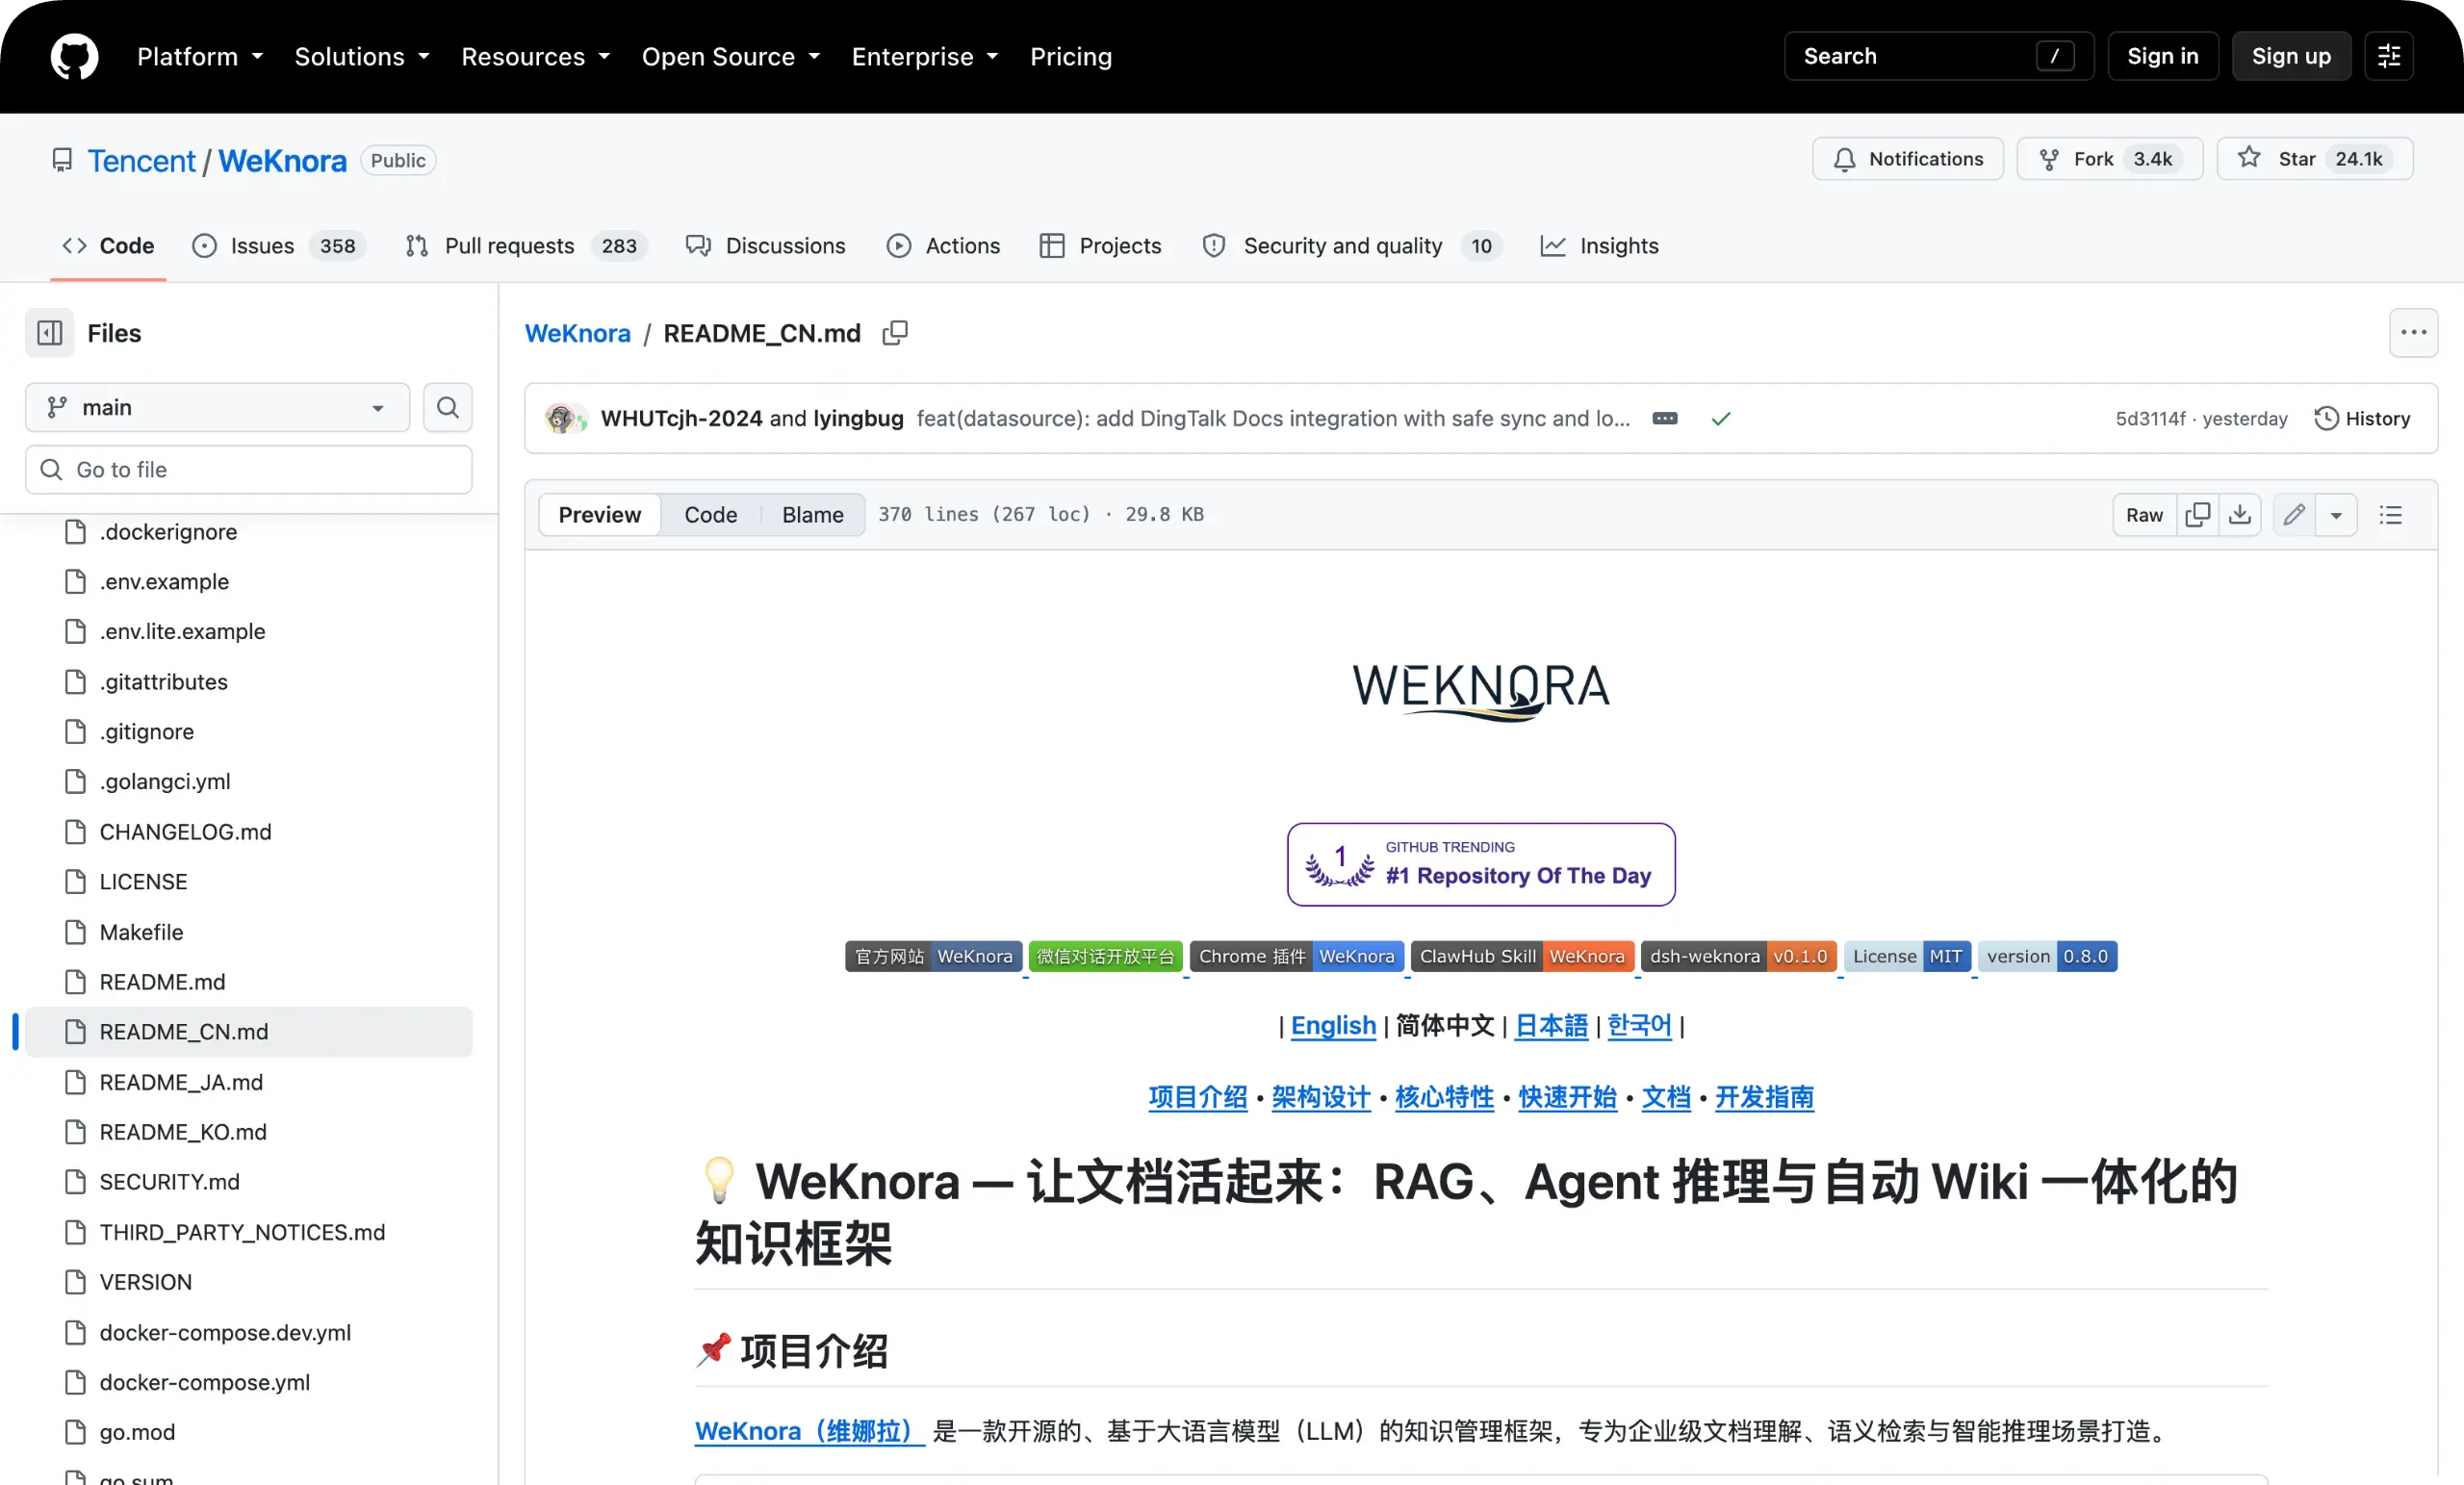Open the document outline list icon
Image resolution: width=2464 pixels, height=1485 pixels.
tap(2390, 515)
